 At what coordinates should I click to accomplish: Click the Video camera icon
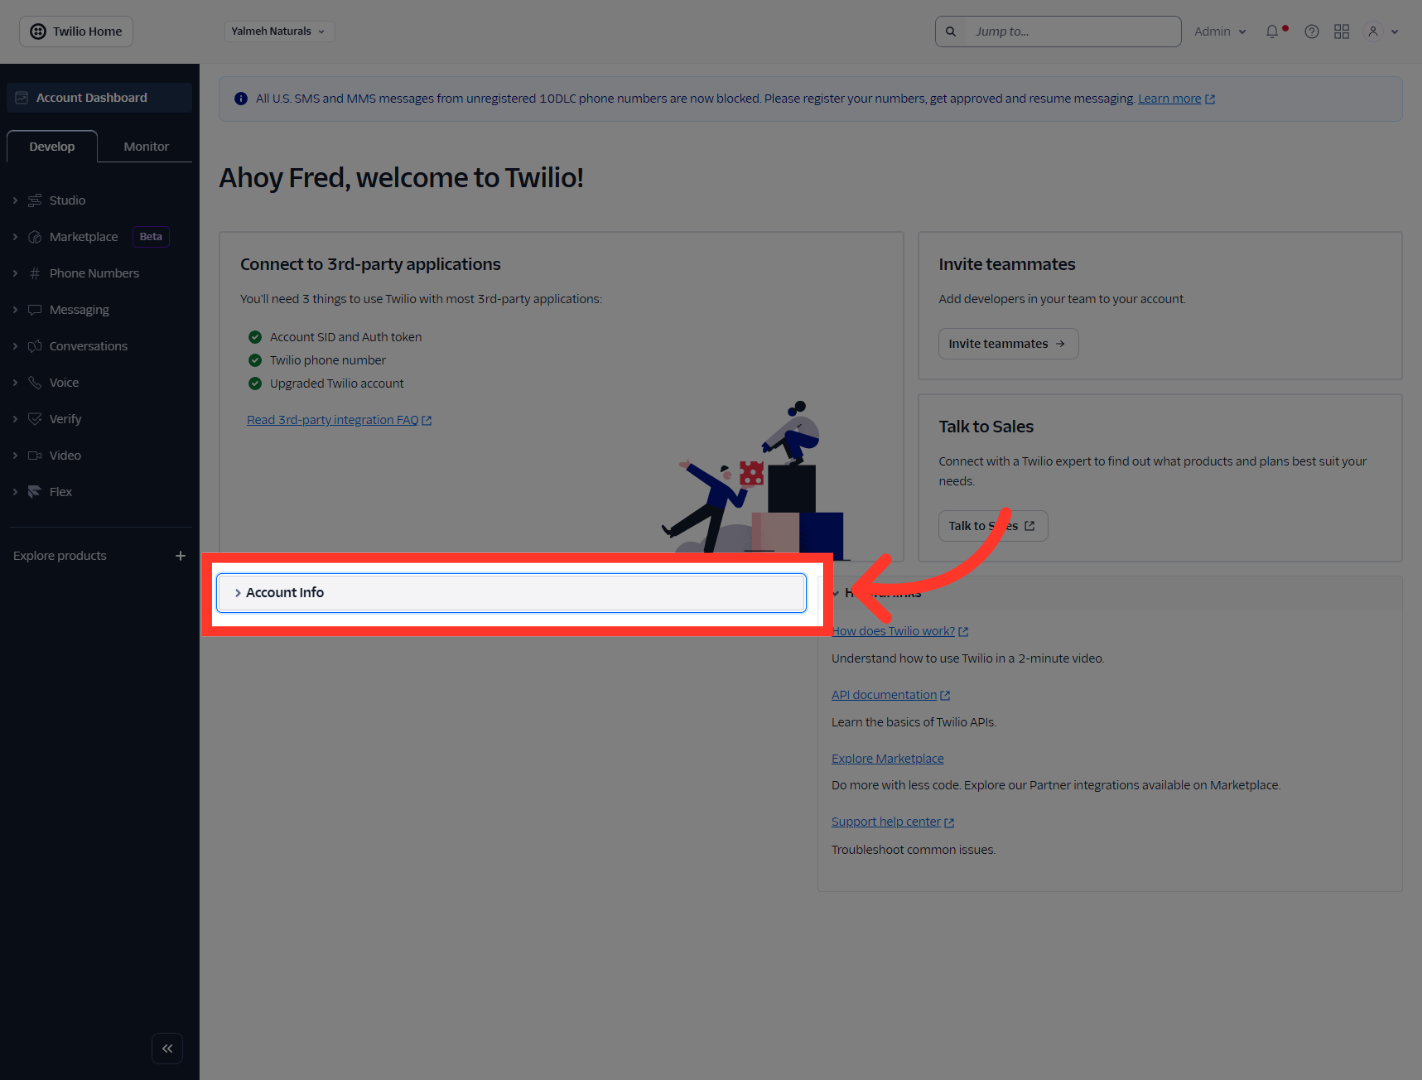coord(35,455)
